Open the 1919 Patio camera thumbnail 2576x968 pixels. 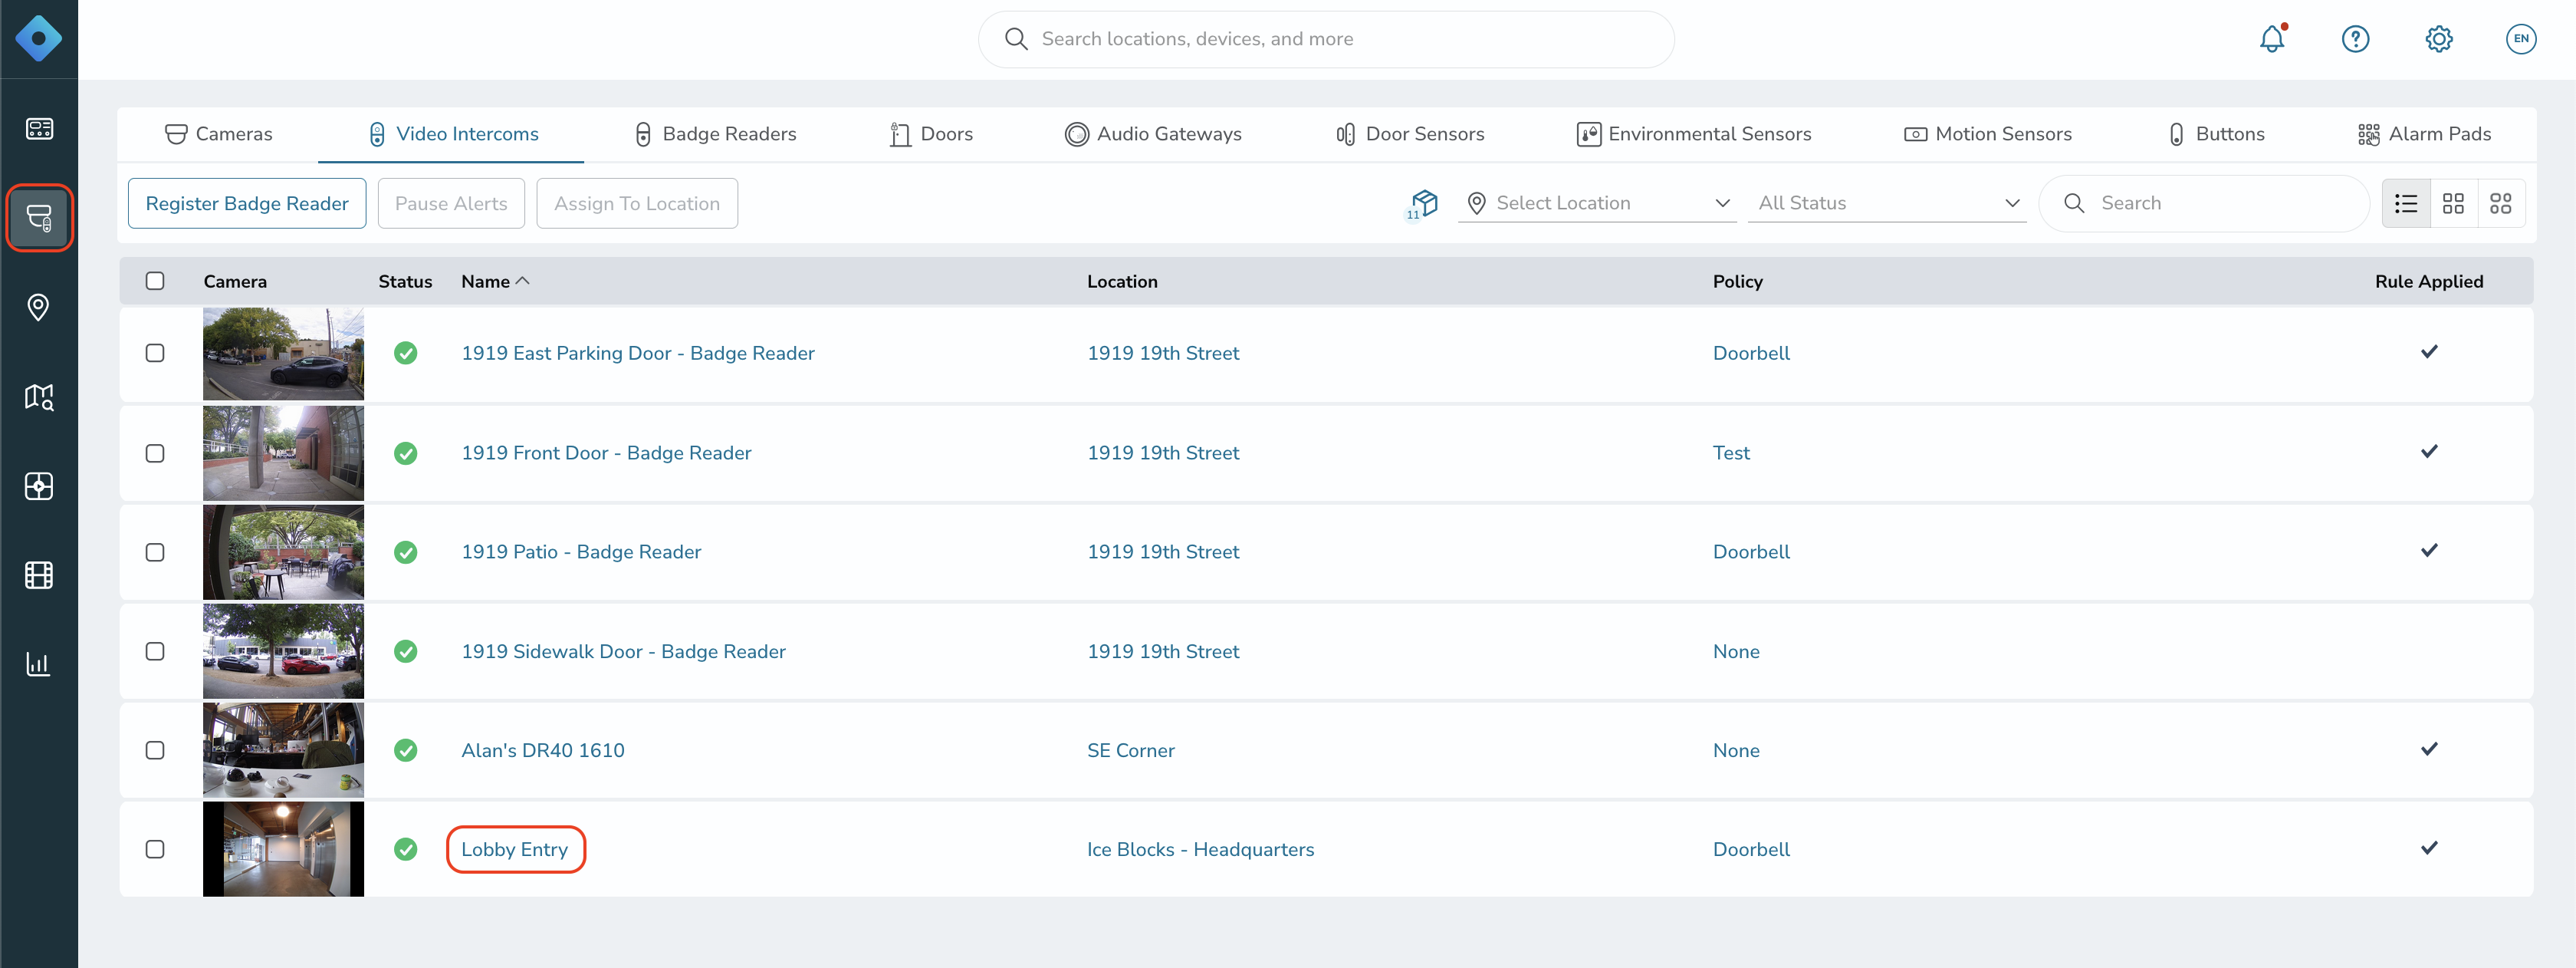click(283, 552)
